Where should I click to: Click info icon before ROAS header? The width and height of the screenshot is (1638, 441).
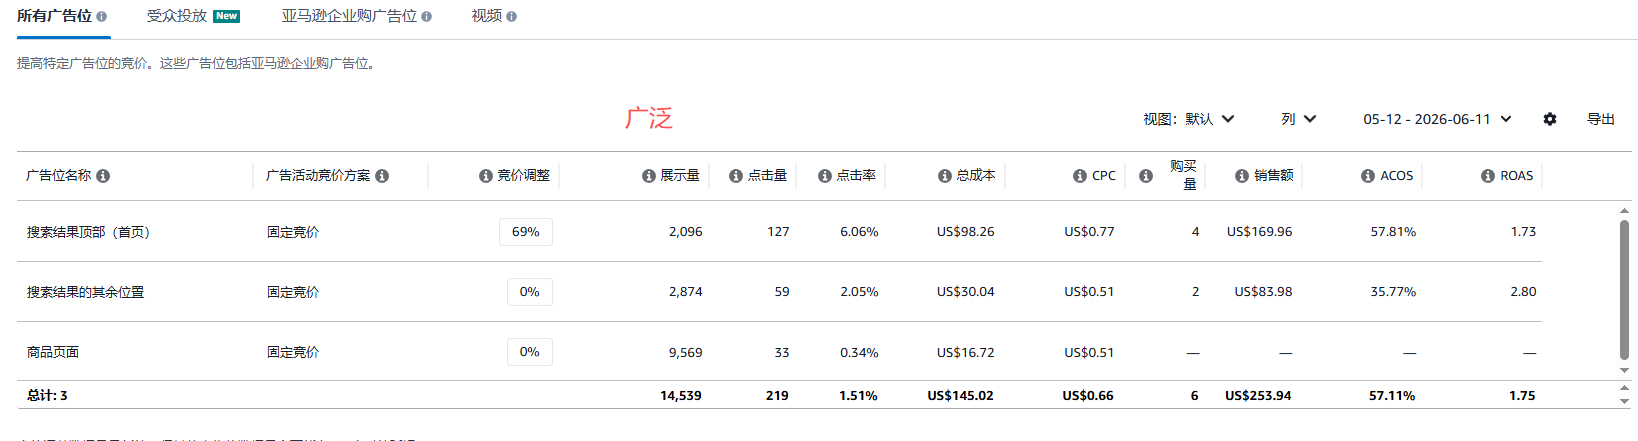[1488, 176]
